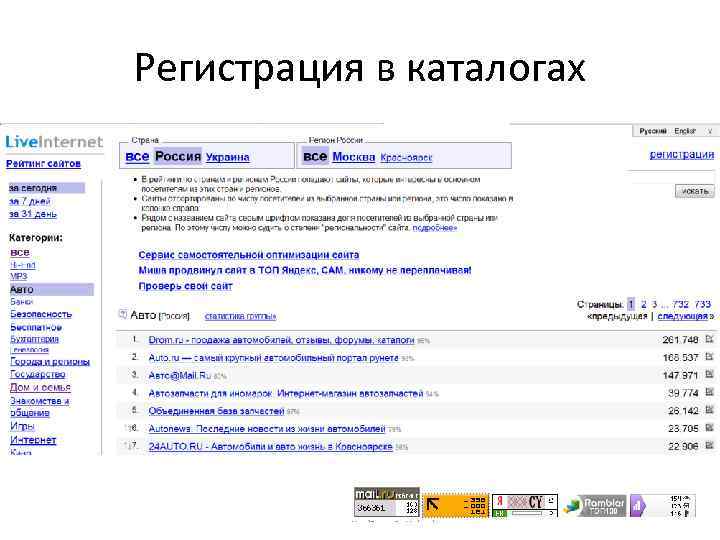
Task: Click the Rambler Top100 badge
Action: (x=594, y=506)
